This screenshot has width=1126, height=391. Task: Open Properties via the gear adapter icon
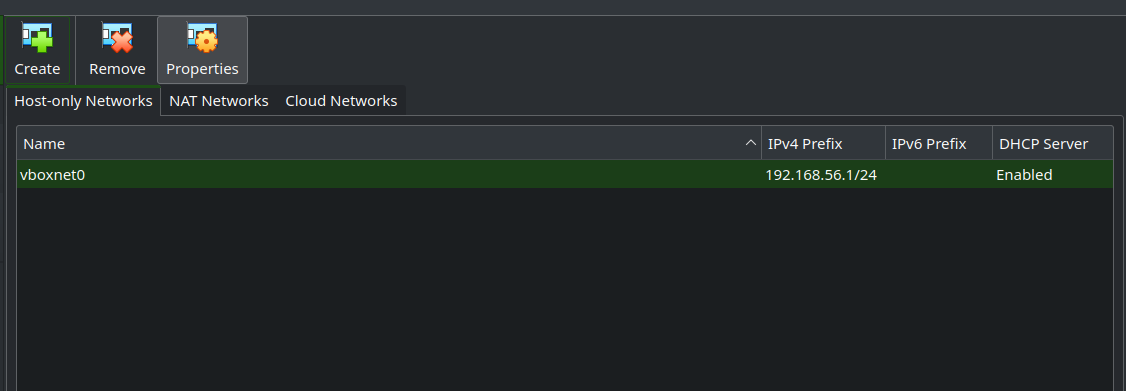pyautogui.click(x=203, y=37)
